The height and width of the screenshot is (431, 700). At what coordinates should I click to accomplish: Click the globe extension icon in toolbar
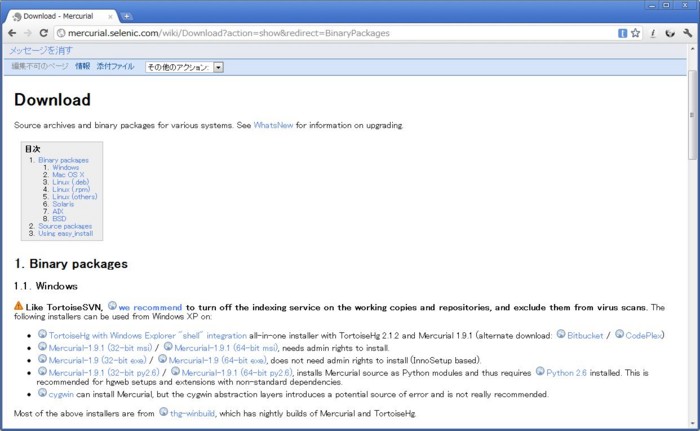tap(670, 33)
